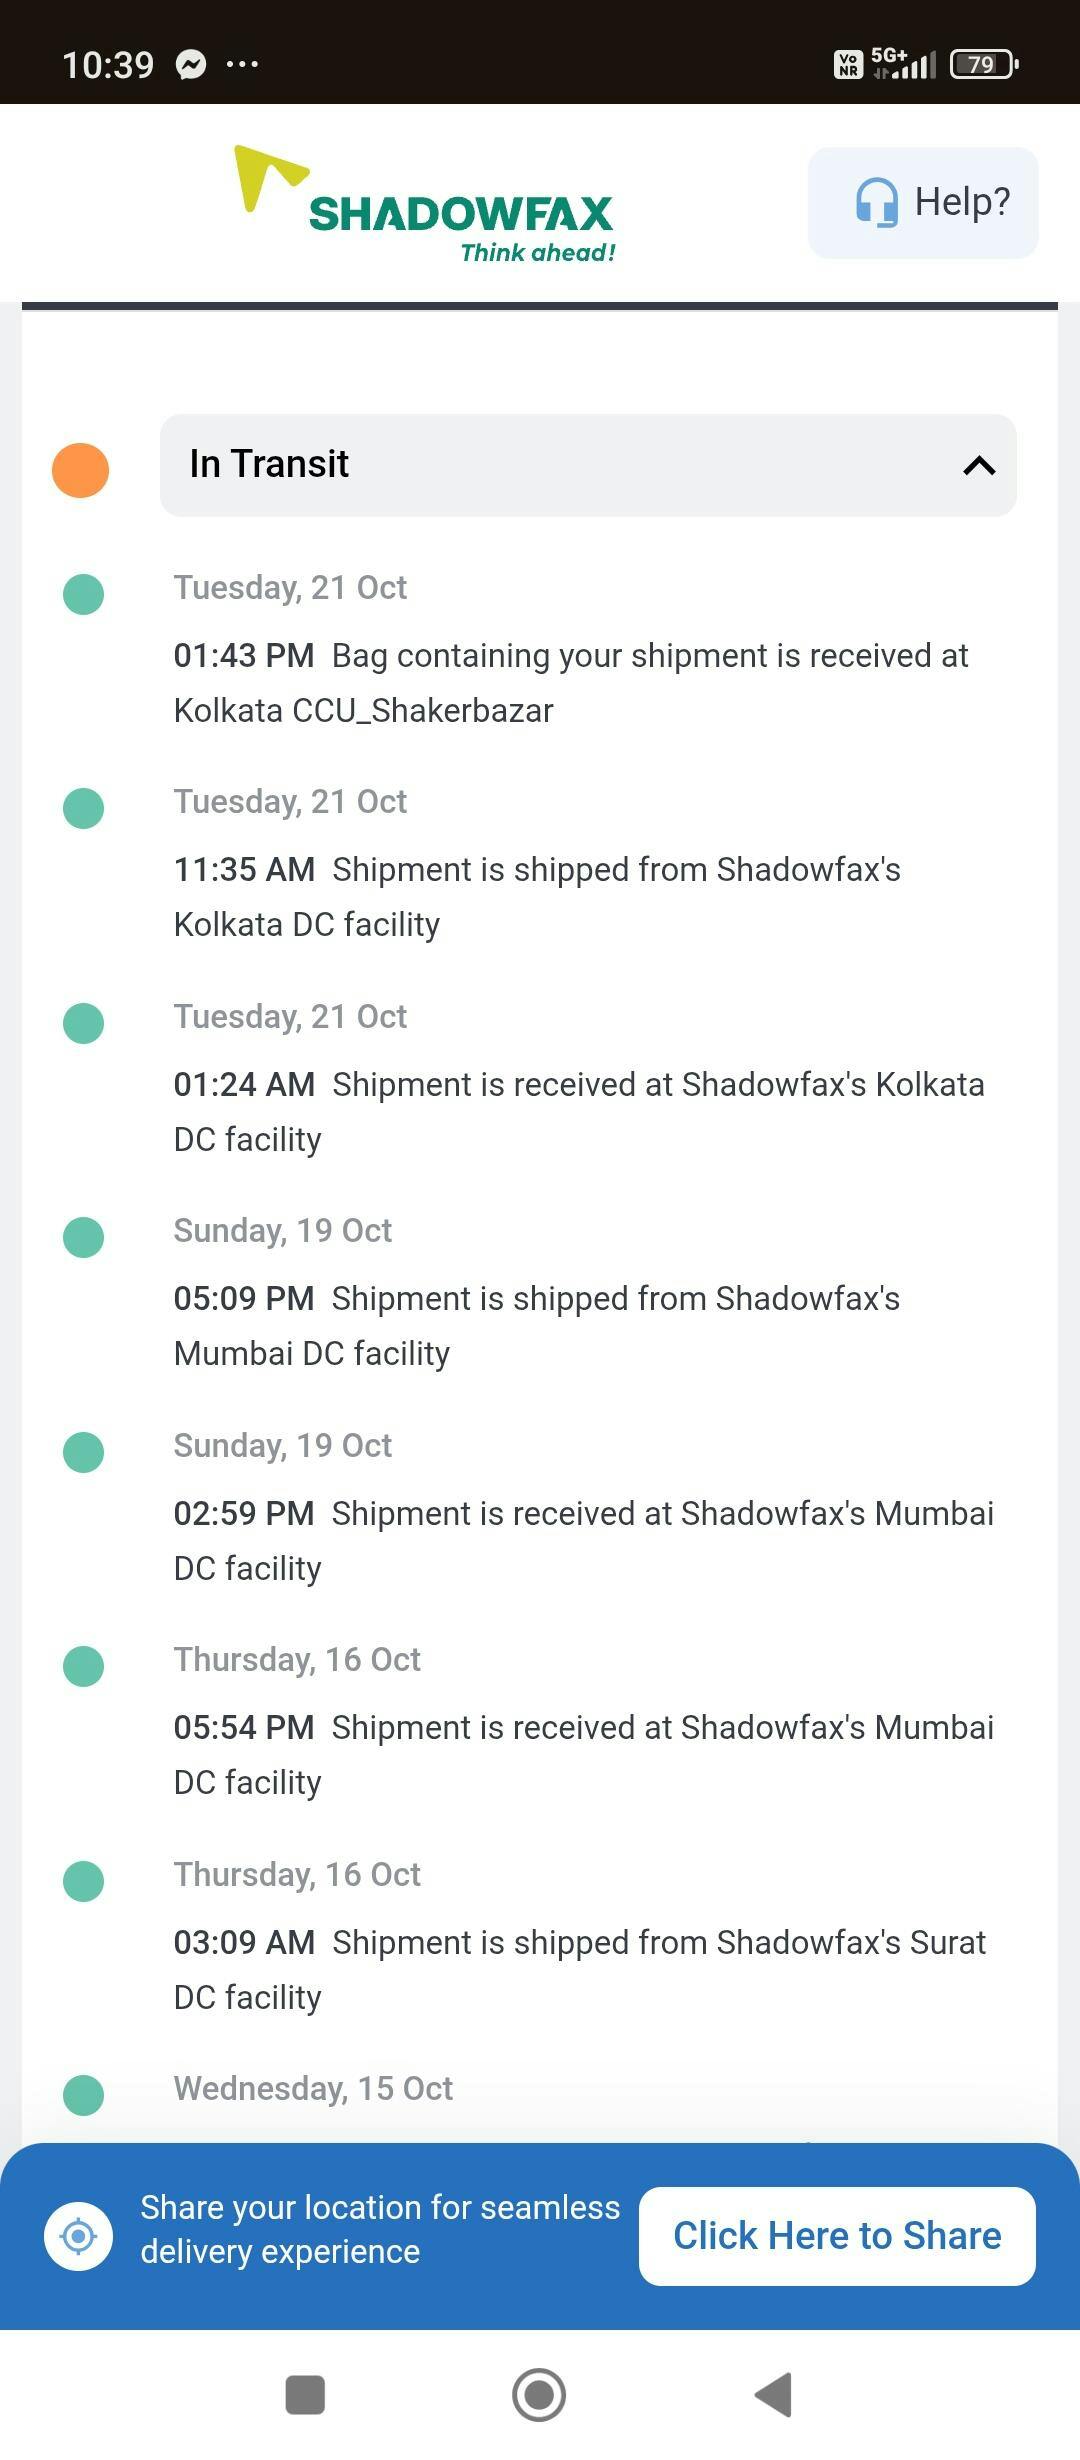The width and height of the screenshot is (1080, 2460).
Task: Select the 11:35 AM Kolkata DC shipped entry
Action: click(537, 897)
